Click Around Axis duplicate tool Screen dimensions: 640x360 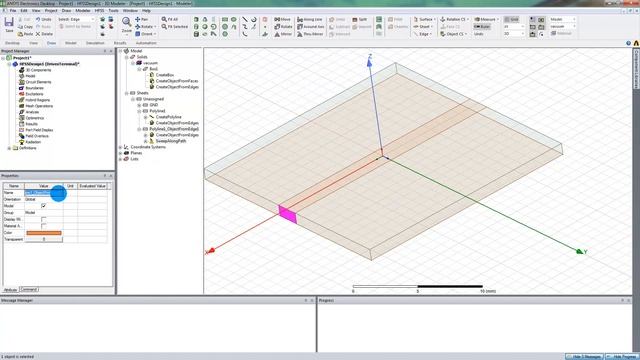tap(311, 27)
